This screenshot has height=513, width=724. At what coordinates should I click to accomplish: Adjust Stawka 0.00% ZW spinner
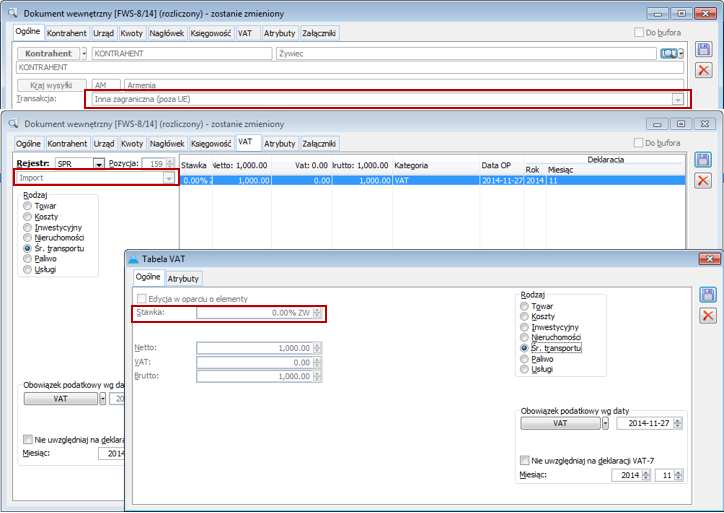317,313
